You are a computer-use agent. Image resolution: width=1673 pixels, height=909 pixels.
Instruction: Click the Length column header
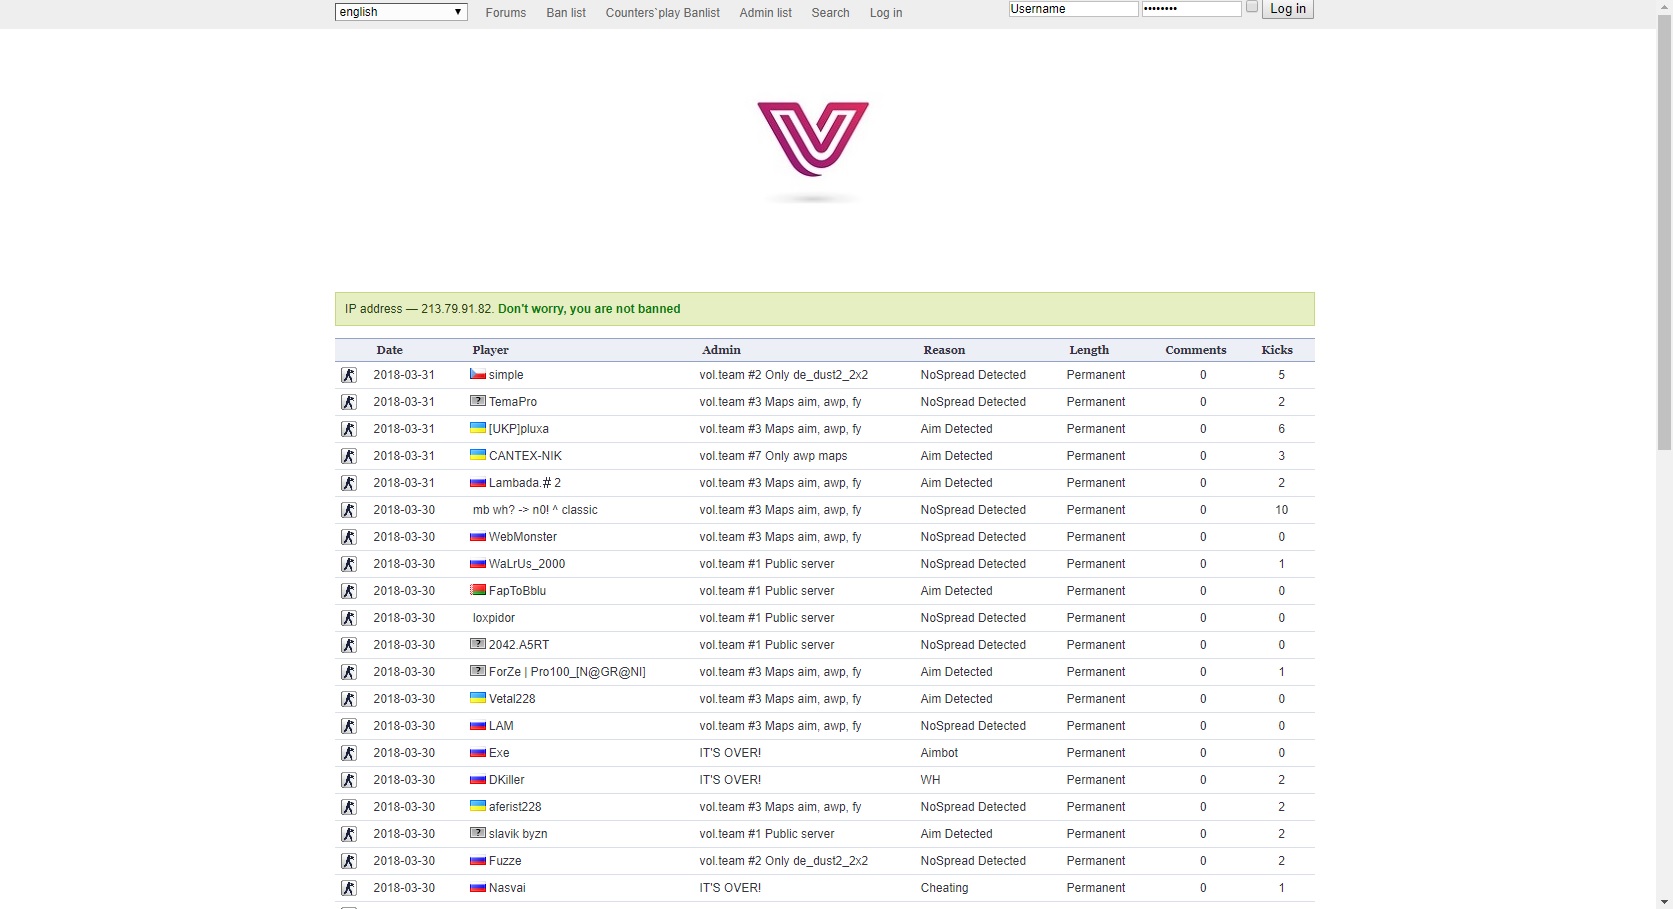click(1089, 350)
